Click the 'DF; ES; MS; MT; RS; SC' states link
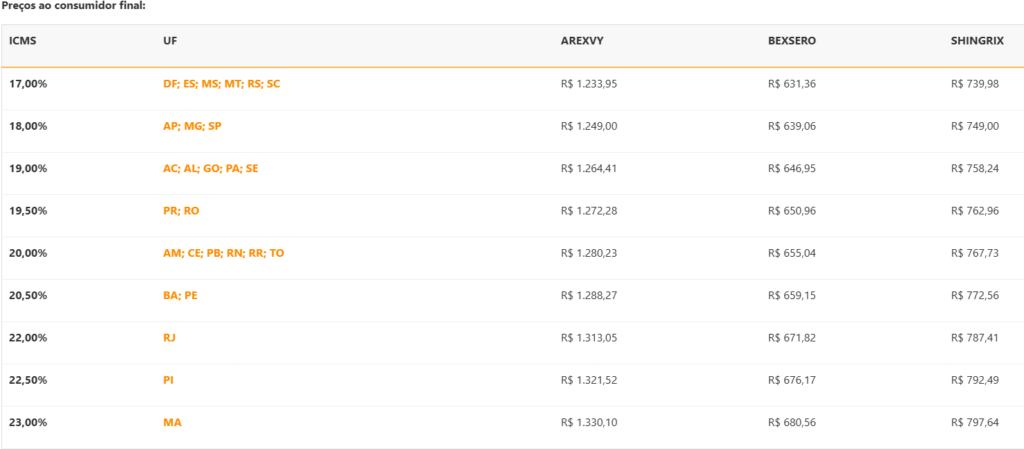This screenshot has height=449, width=1024. click(221, 84)
